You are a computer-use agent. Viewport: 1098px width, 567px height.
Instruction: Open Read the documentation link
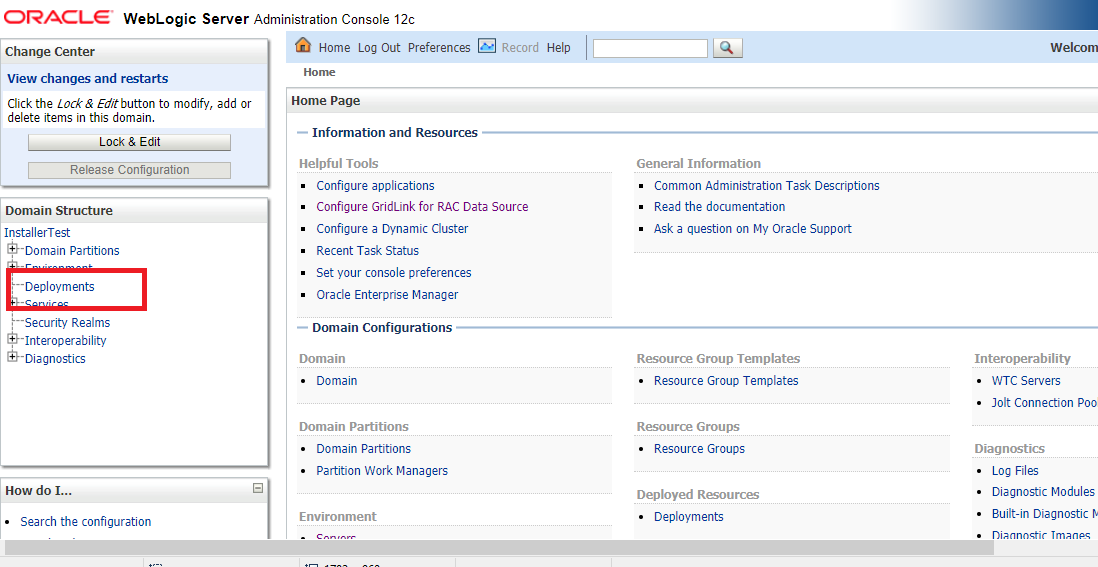pyautogui.click(x=719, y=206)
